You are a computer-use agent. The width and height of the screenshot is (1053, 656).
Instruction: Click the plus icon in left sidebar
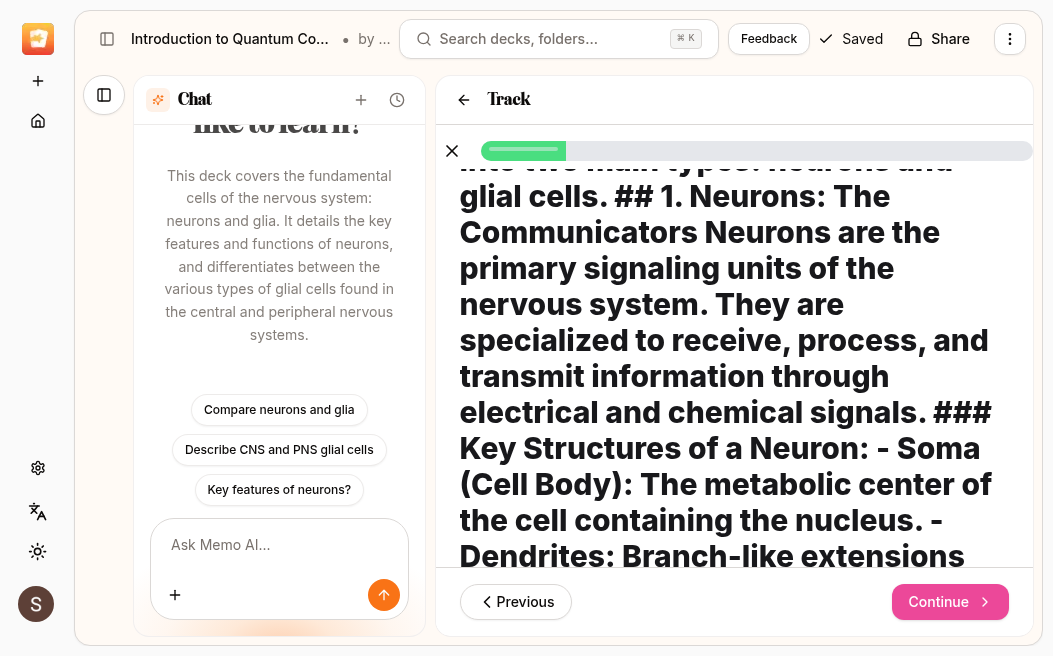pos(38,81)
